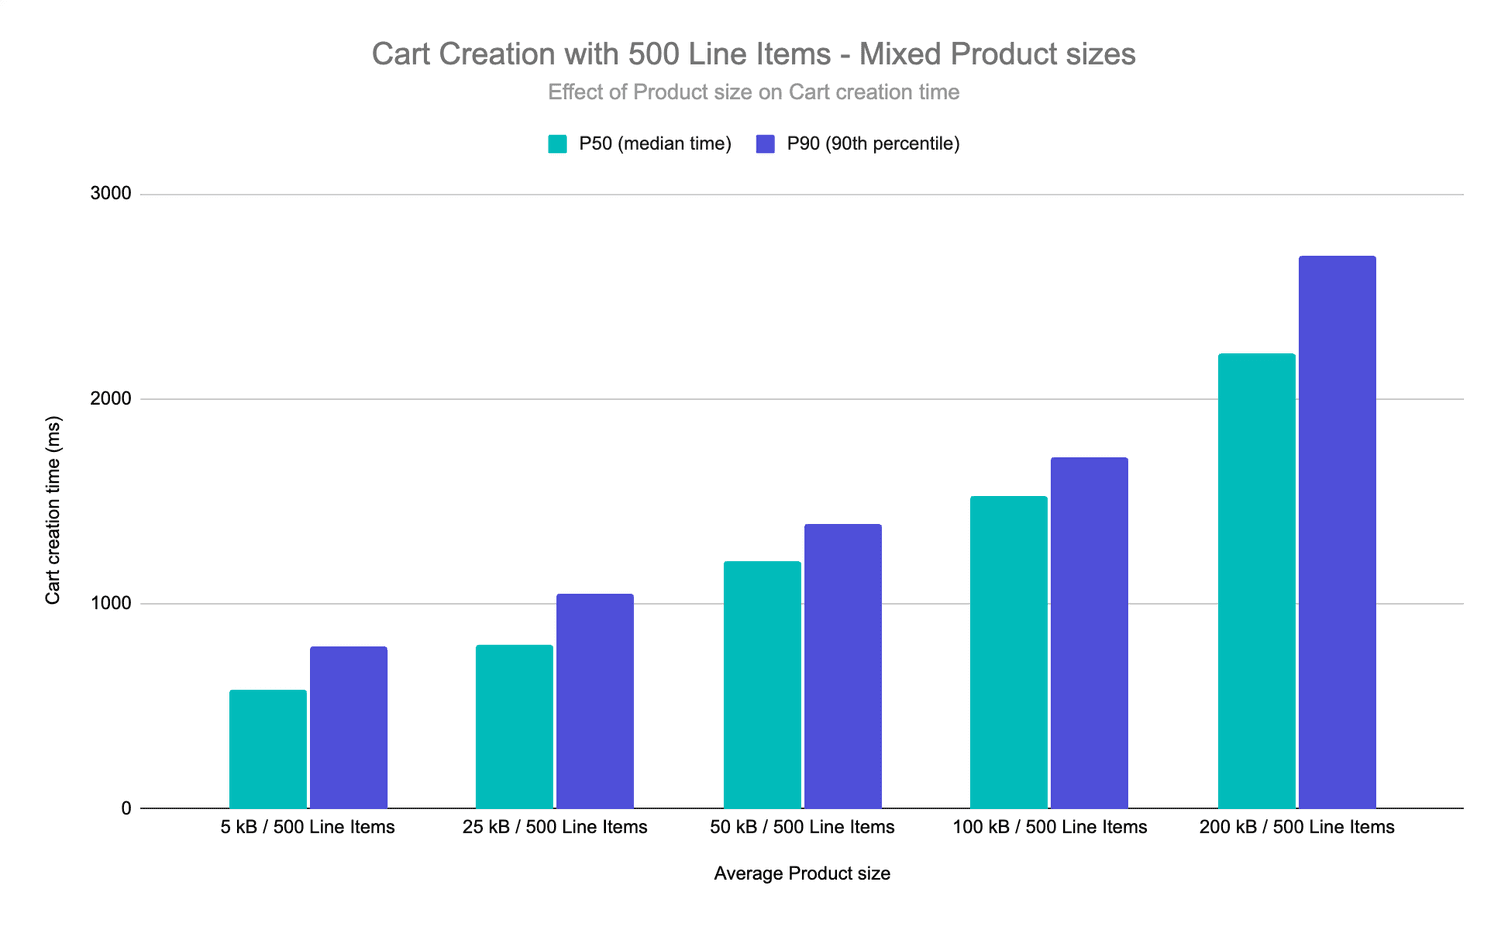Select the P90 (90th percentile) legend label
This screenshot has height=927, width=1508.
(x=873, y=144)
